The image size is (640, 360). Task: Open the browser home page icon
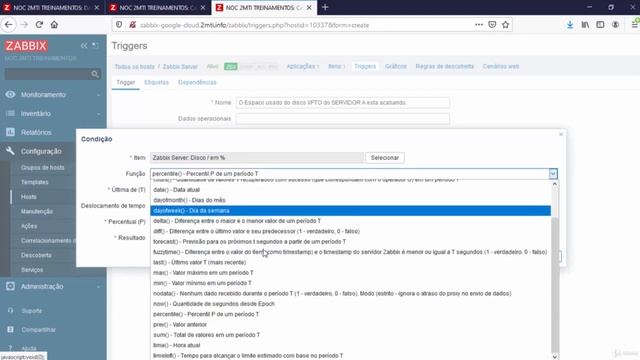click(x=54, y=24)
